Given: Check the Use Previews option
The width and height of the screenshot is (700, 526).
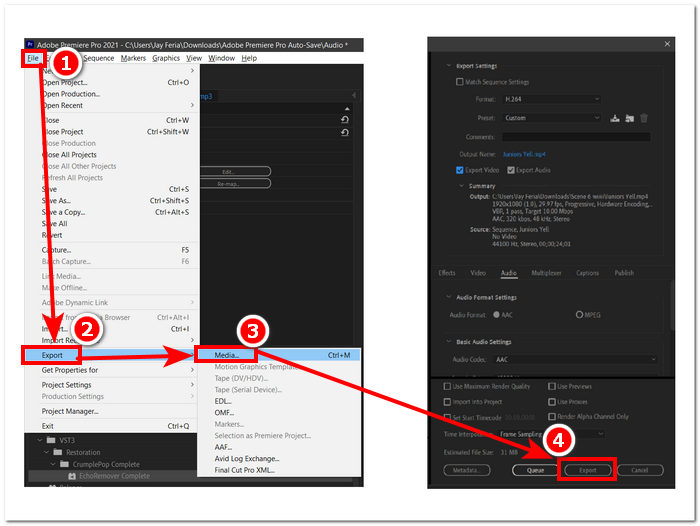Looking at the screenshot, I should [552, 386].
